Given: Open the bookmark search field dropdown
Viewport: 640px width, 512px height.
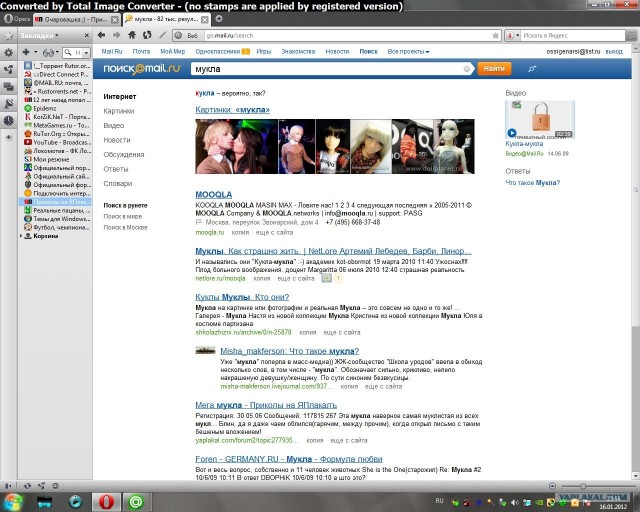Looking at the screenshot, I should coord(86,53).
